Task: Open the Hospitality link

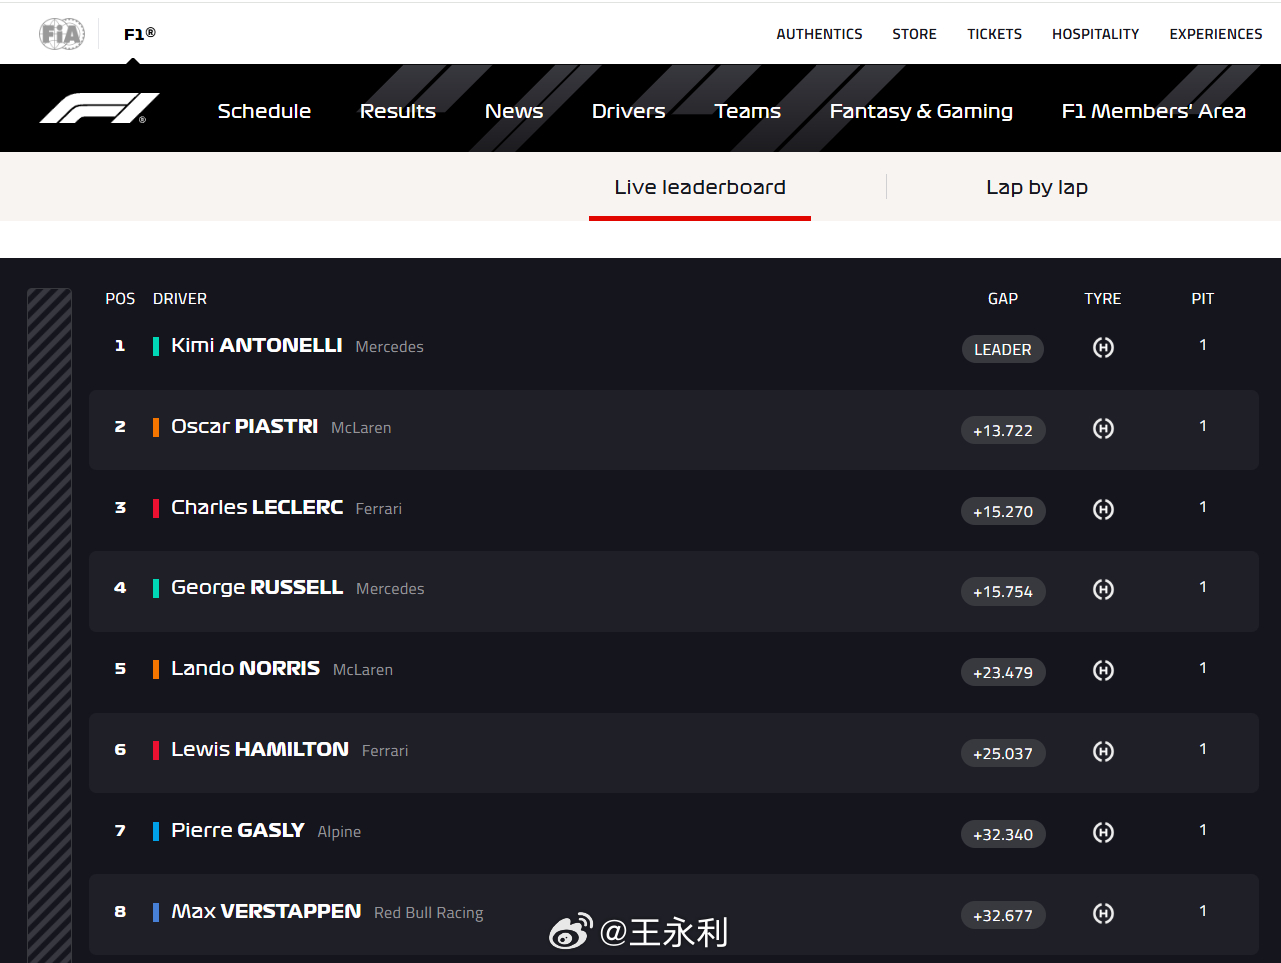Action: (x=1096, y=34)
